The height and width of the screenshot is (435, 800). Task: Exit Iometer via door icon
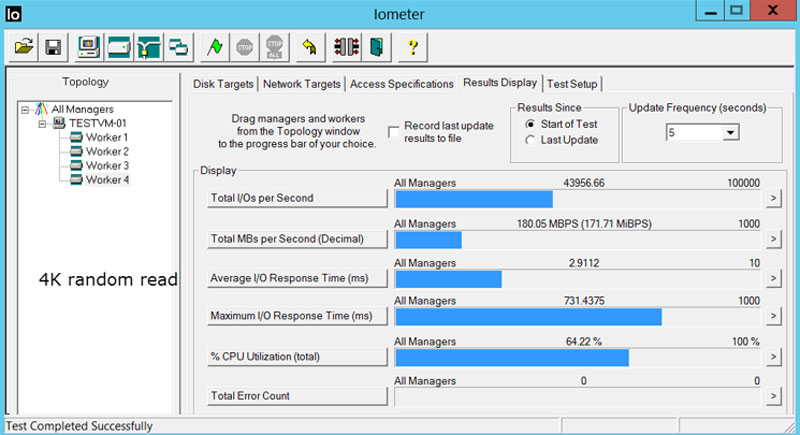click(377, 47)
